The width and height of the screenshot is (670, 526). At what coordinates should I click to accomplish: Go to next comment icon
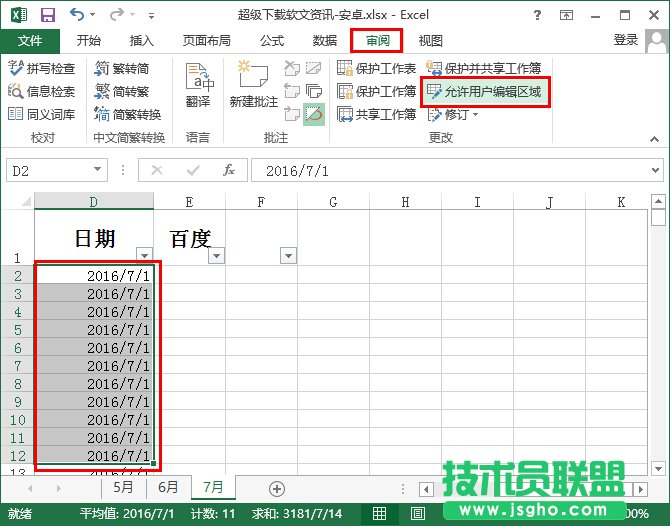292,114
